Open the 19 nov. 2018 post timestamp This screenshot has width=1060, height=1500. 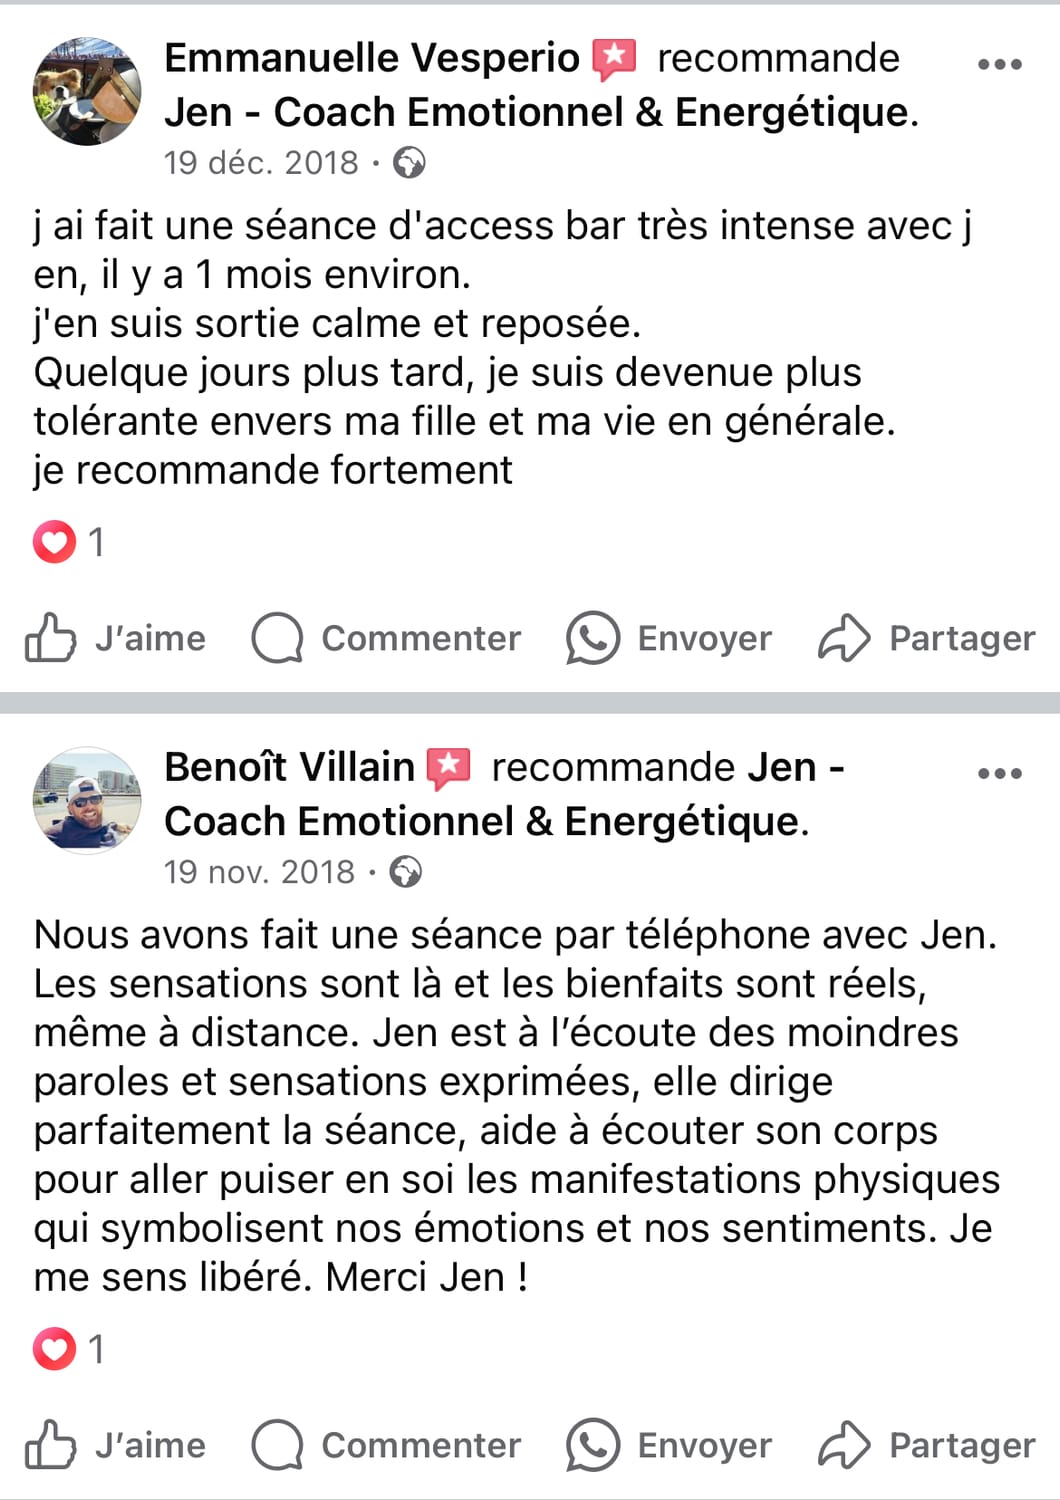259,872
